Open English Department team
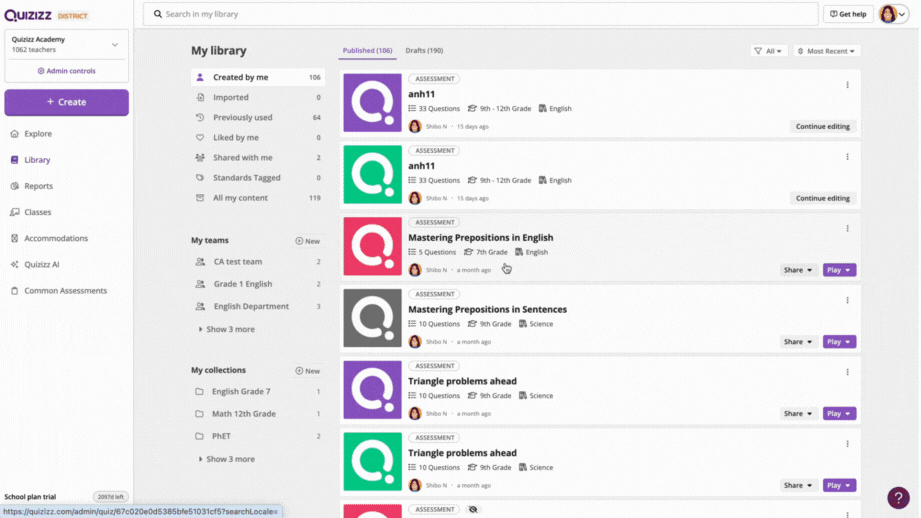The width and height of the screenshot is (921, 518). coord(258,307)
